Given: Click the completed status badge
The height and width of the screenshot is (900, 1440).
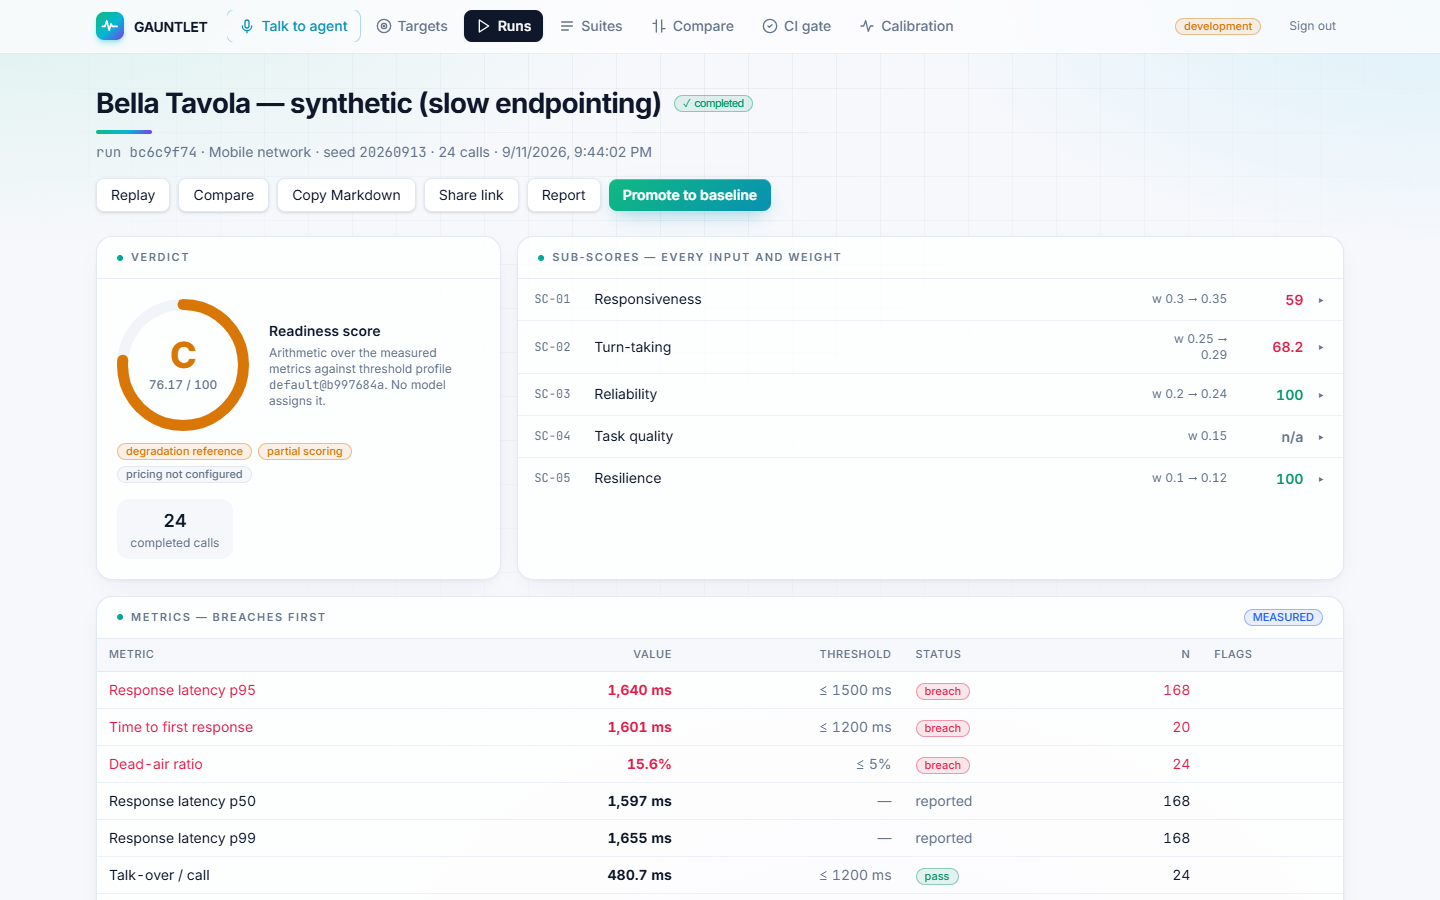Looking at the screenshot, I should pyautogui.click(x=713, y=103).
